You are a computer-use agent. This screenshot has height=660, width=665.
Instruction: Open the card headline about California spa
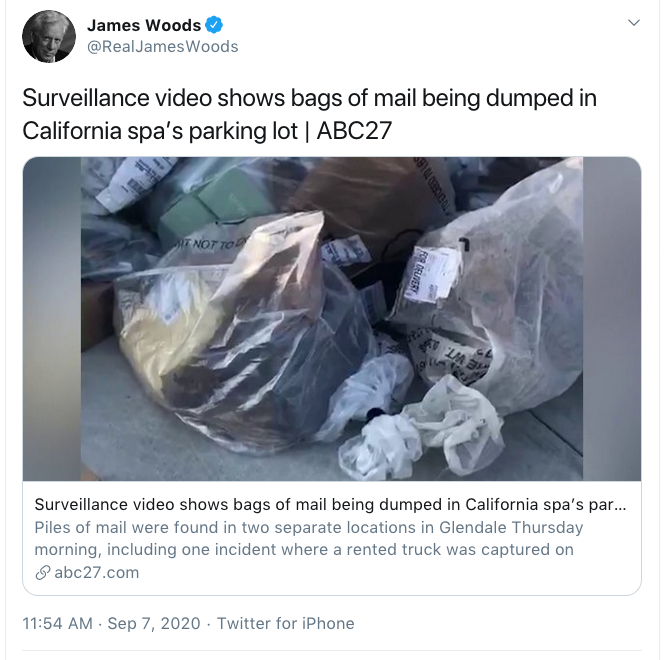pos(330,504)
